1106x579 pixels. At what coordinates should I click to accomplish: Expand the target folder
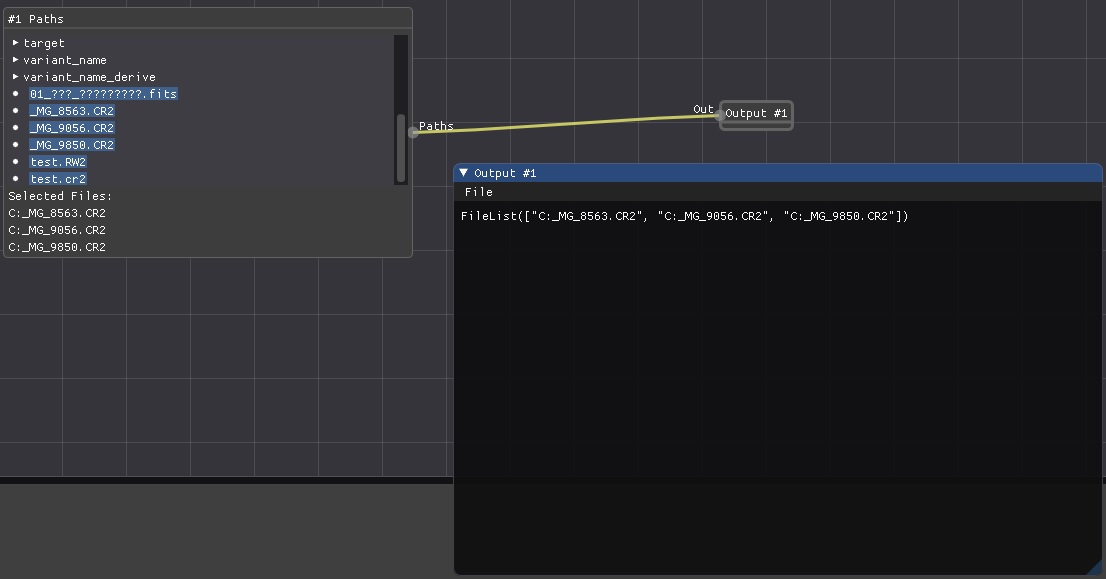pyautogui.click(x=16, y=43)
